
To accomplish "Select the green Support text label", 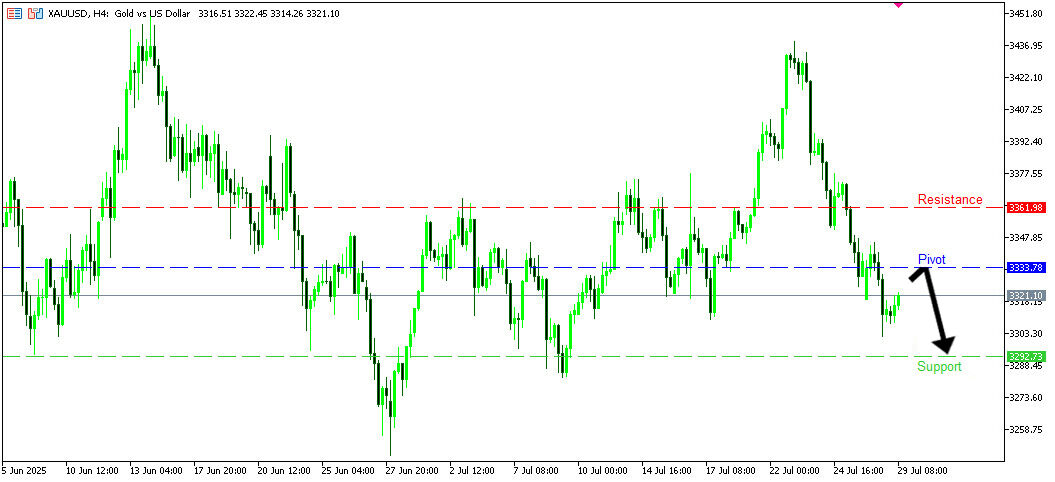I will click(939, 367).
